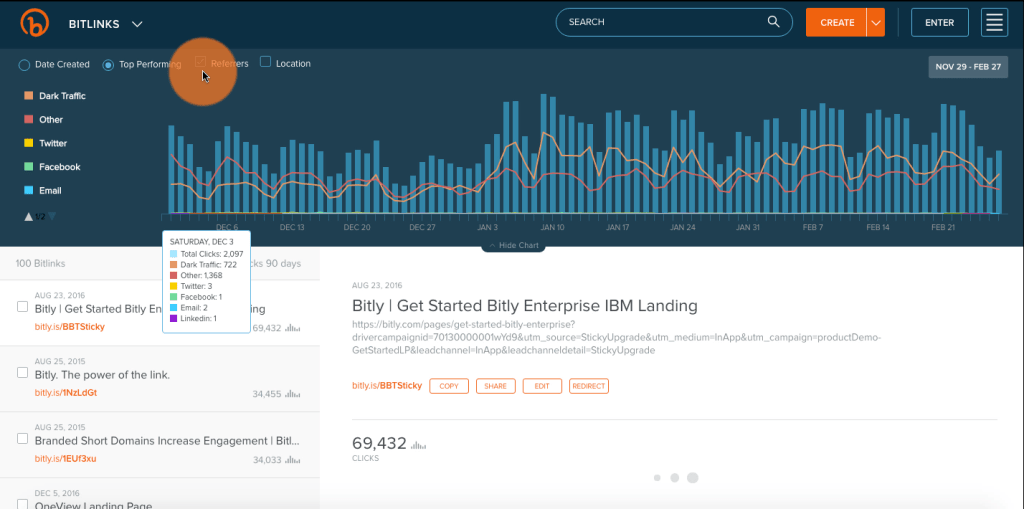Check the box for Bitly. The power of the link.
The width and height of the screenshot is (1024, 509).
(x=22, y=372)
